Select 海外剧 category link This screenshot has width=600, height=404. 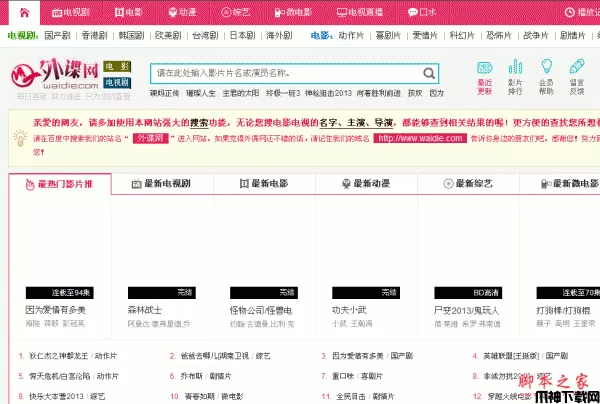click(279, 36)
